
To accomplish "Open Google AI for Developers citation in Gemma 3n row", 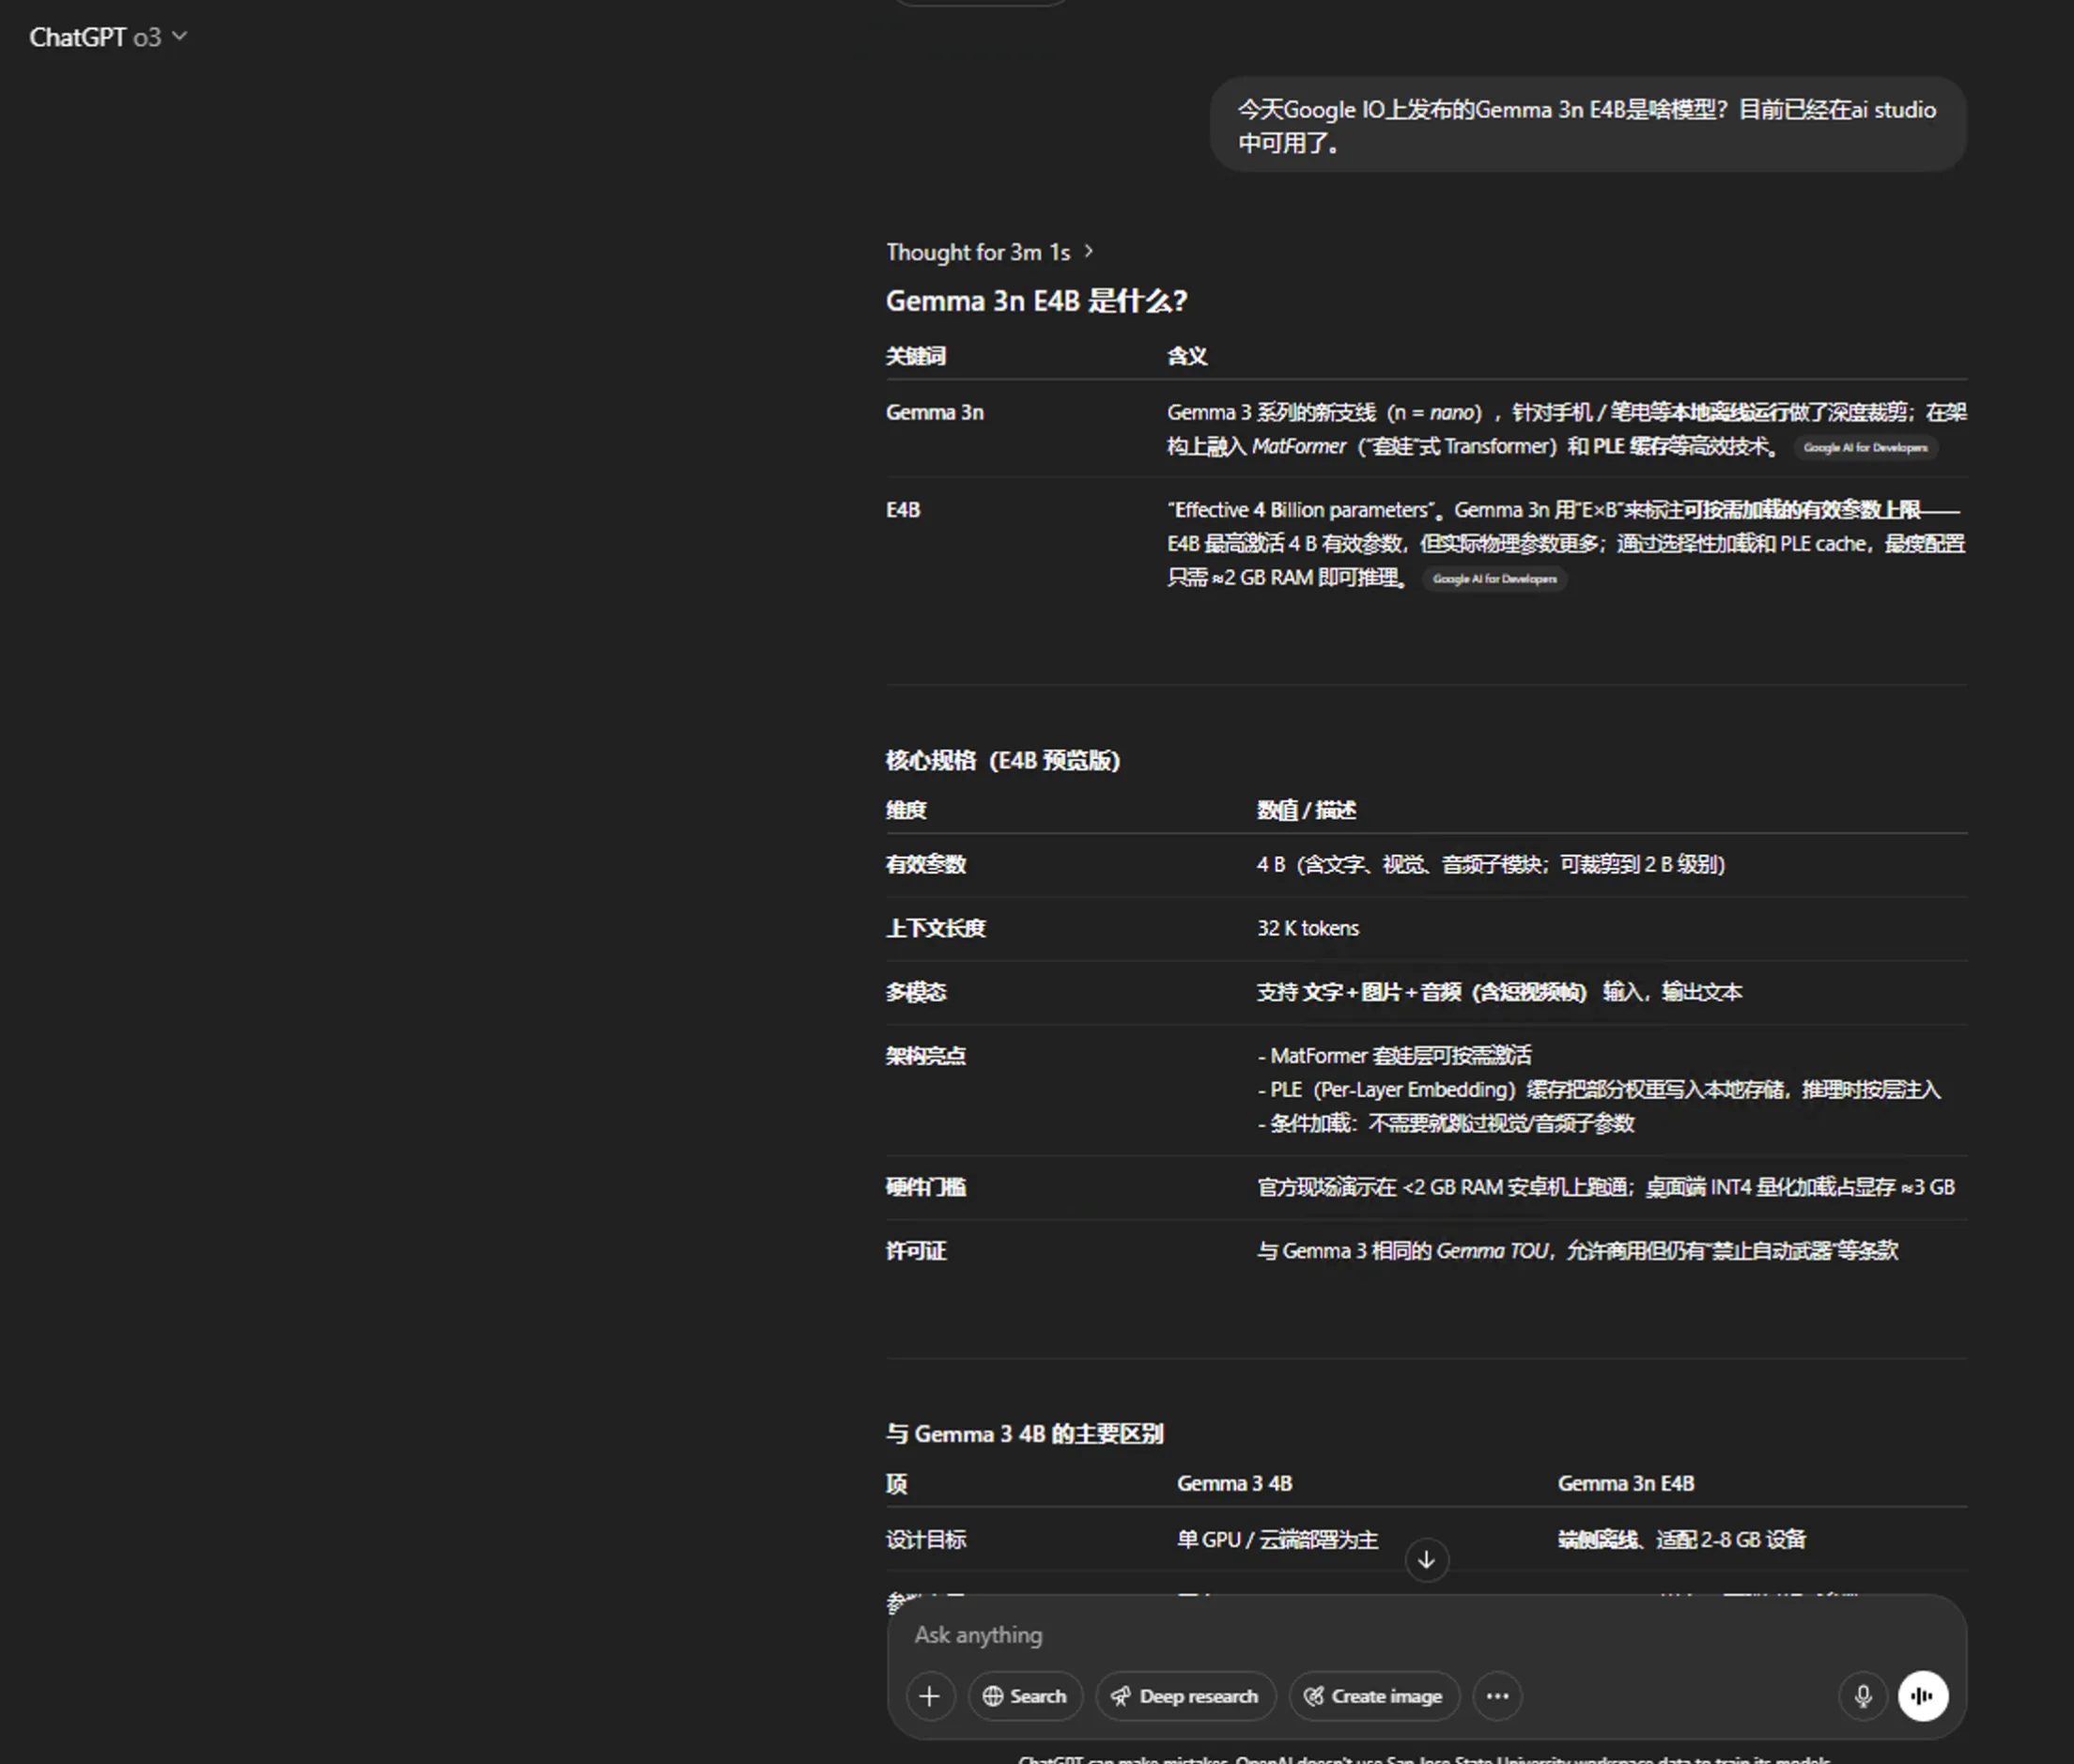I will (1865, 448).
